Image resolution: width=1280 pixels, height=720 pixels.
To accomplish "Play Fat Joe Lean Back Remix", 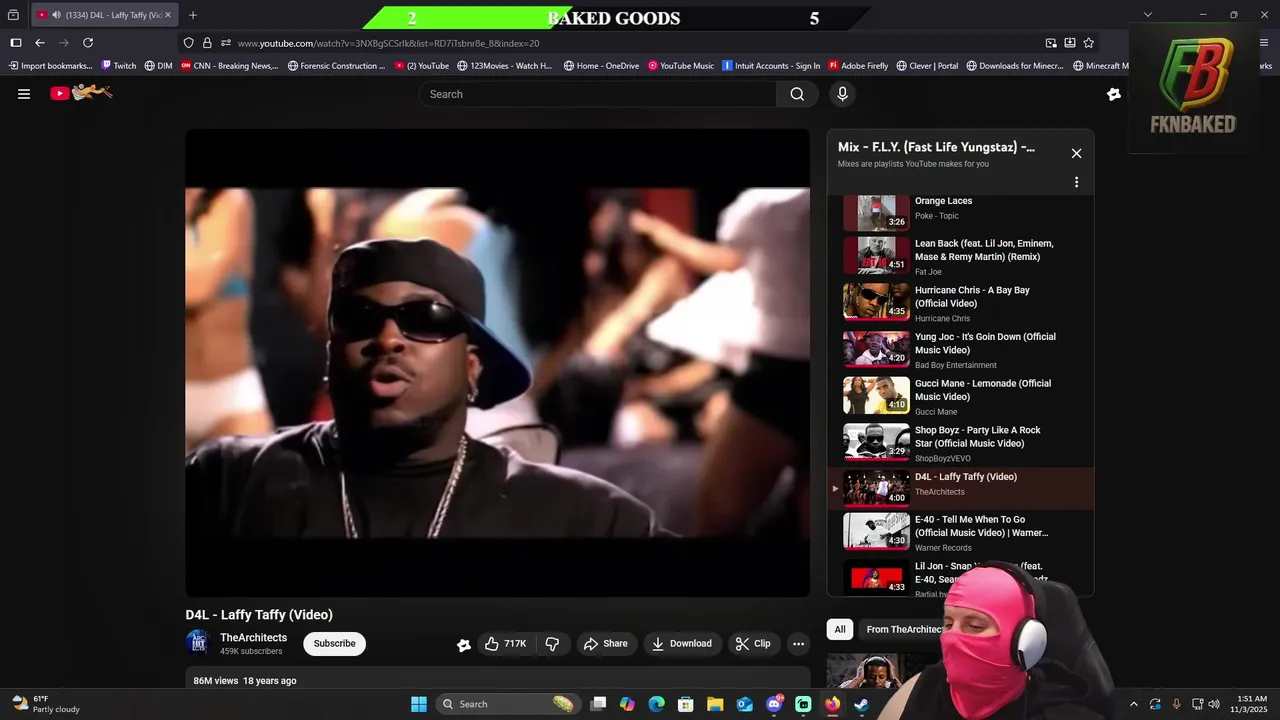I will coord(960,257).
